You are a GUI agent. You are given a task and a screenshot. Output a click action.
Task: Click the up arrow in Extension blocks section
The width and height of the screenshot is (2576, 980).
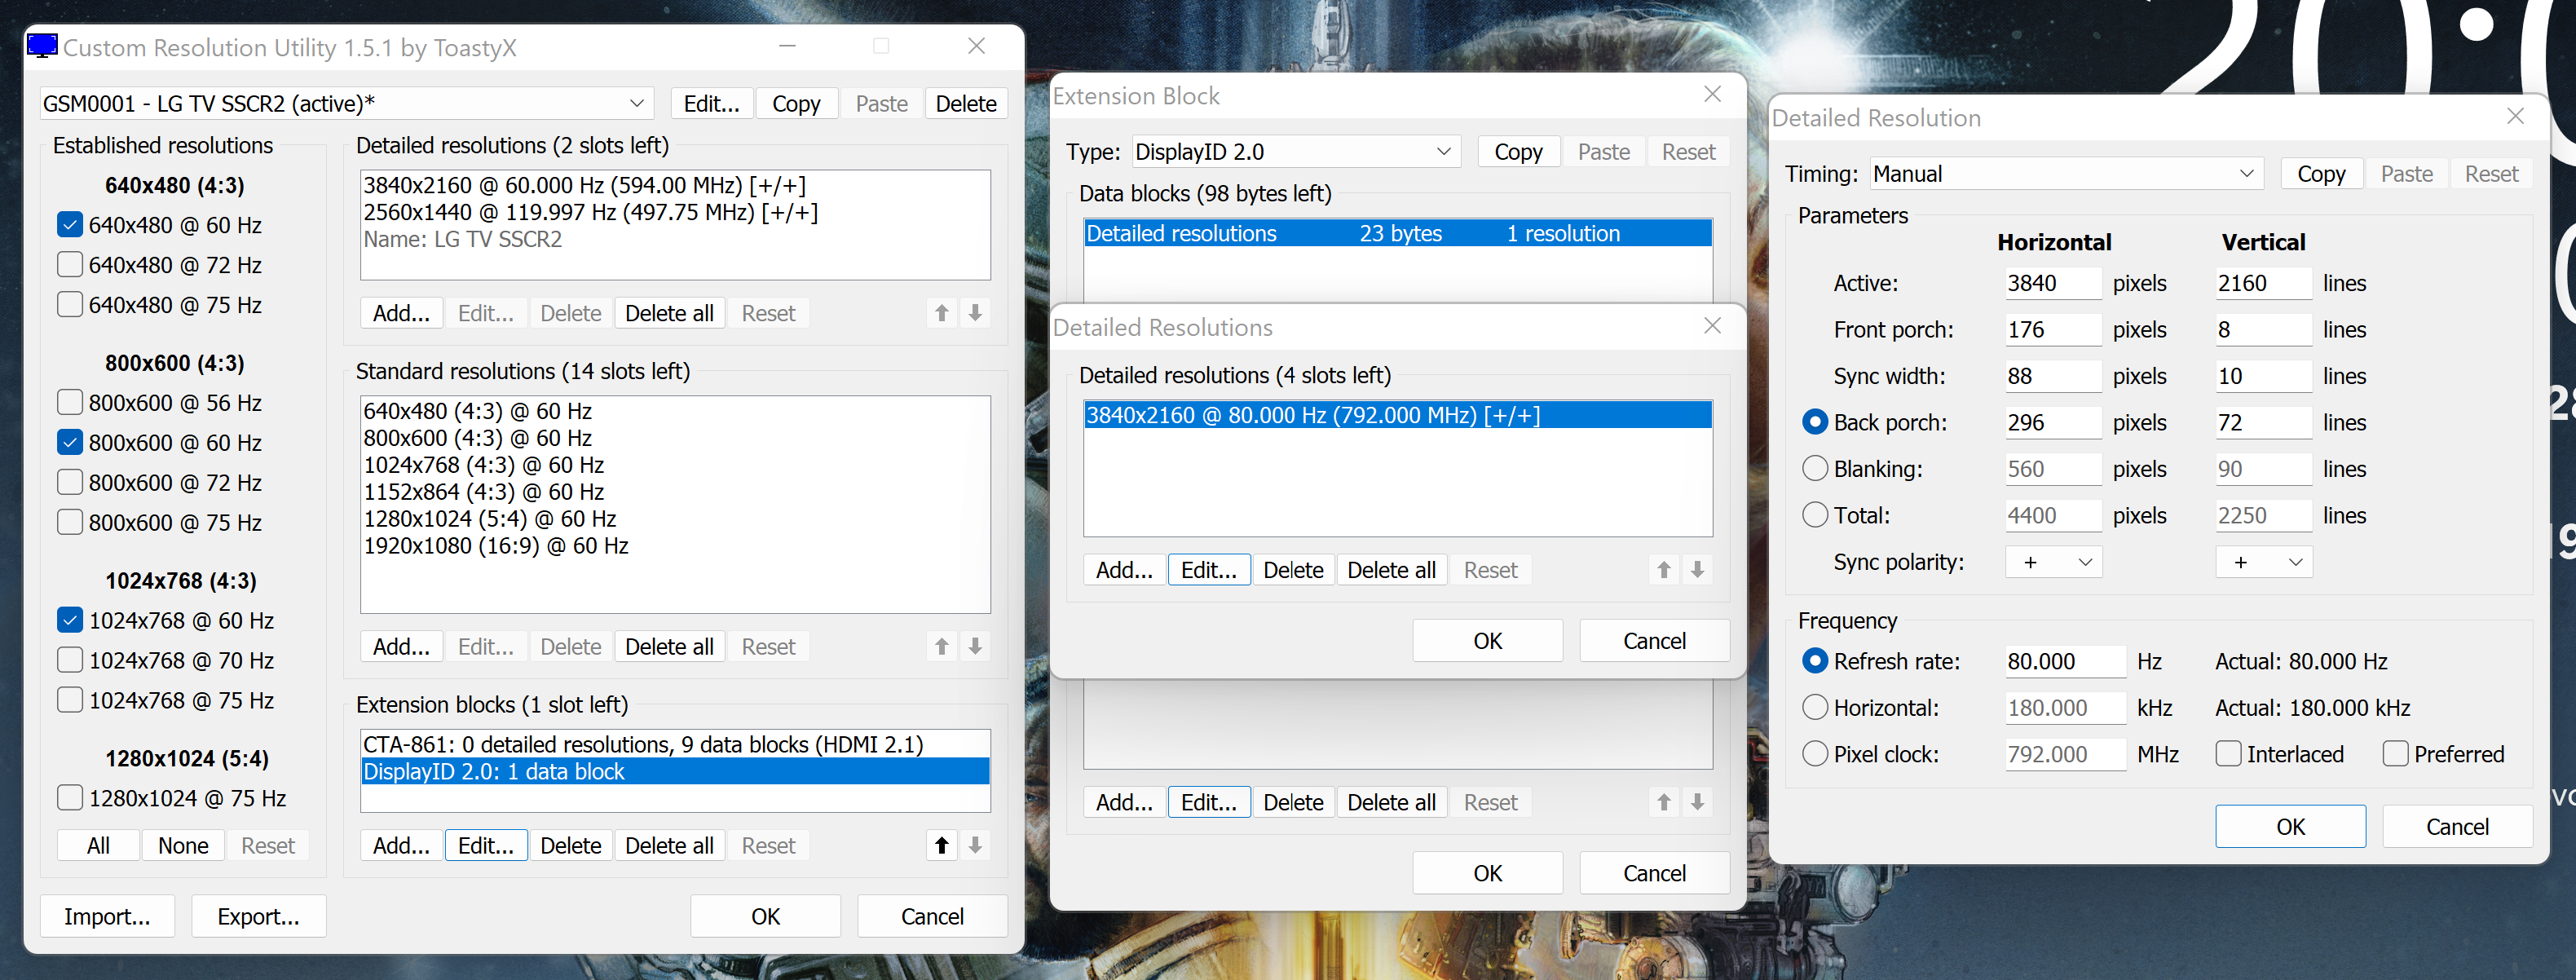pos(941,845)
